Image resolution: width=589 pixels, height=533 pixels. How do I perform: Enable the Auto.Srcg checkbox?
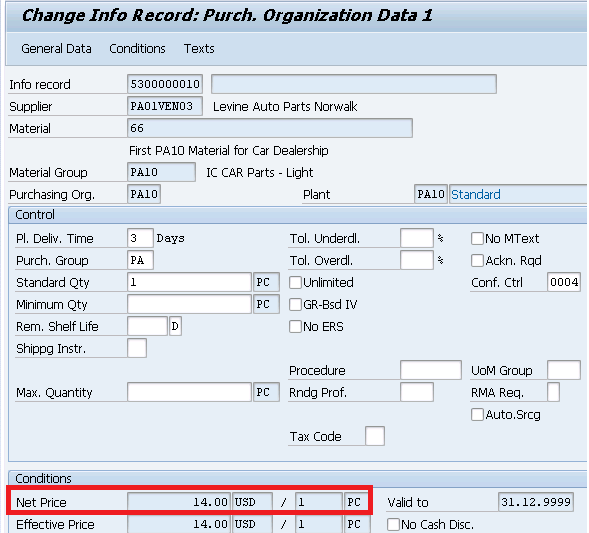(x=477, y=415)
